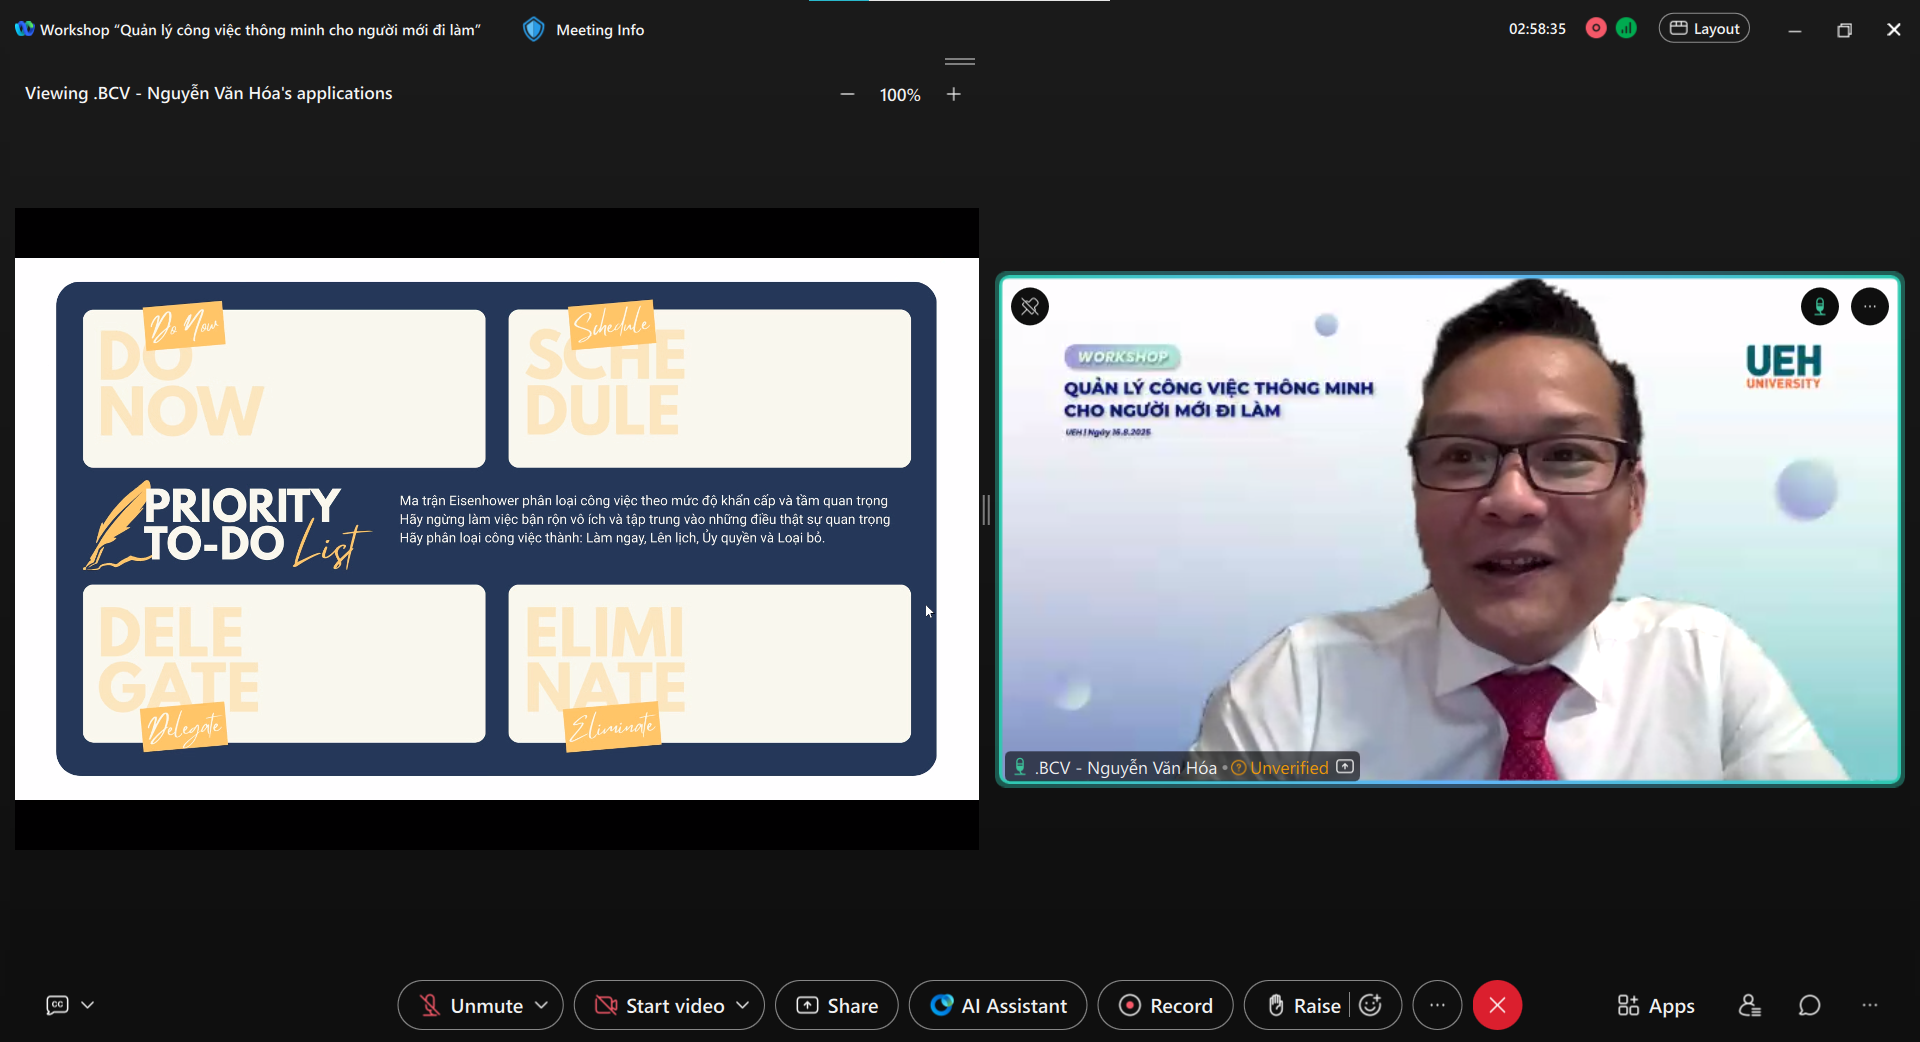Open closed captions options chevron
This screenshot has width=1920, height=1042.
(x=88, y=1005)
